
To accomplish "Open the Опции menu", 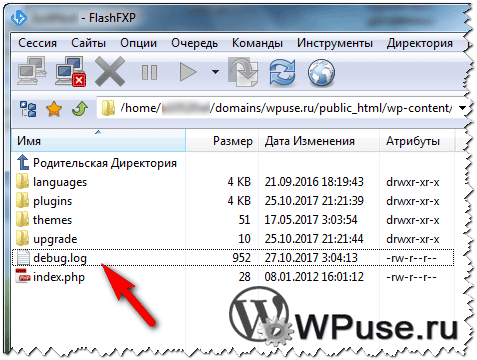I will pos(138,43).
